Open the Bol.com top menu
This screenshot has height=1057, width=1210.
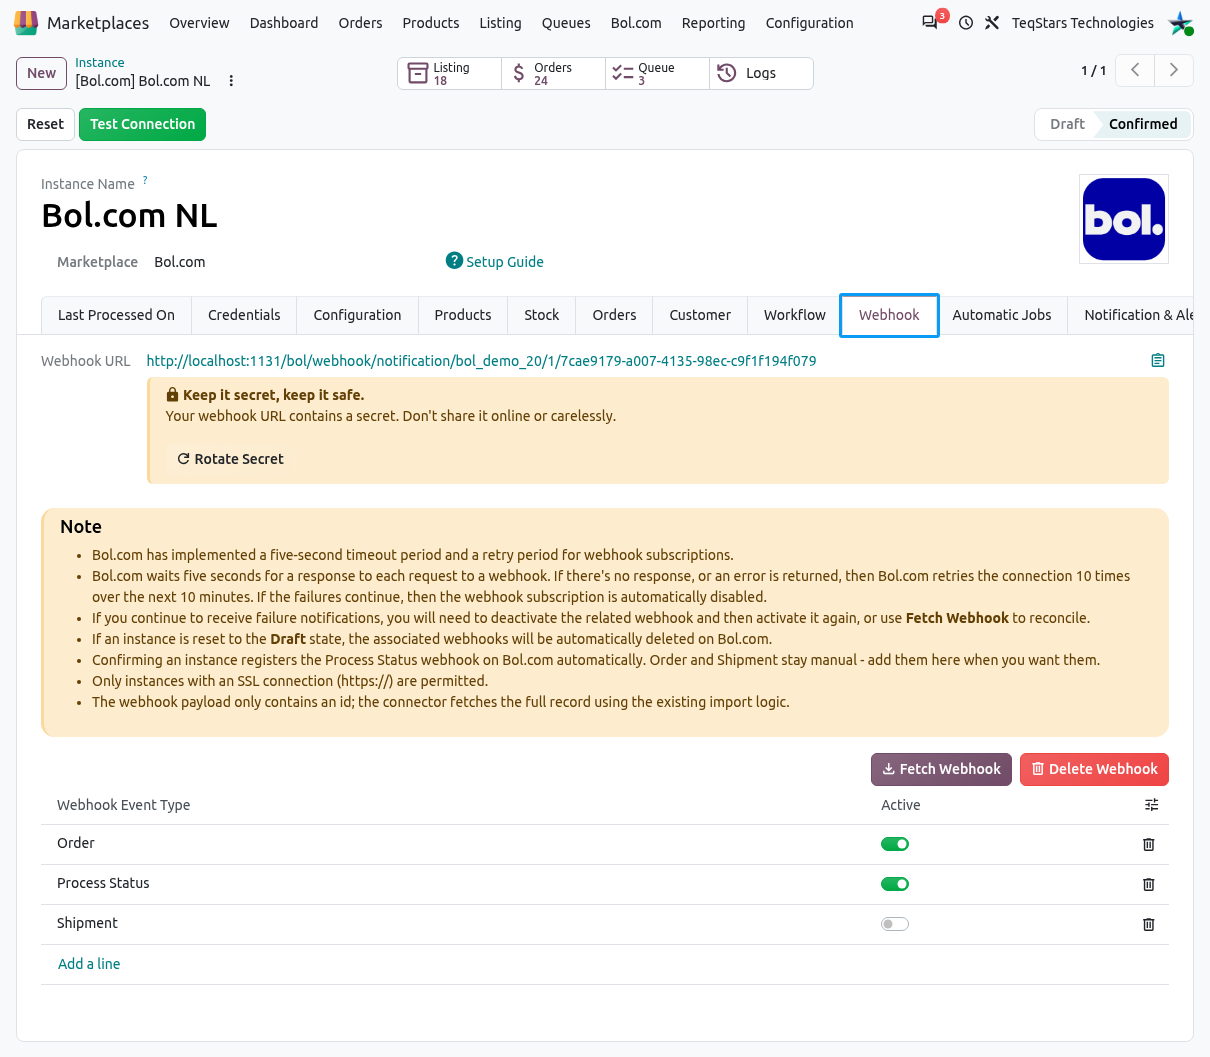(x=636, y=23)
